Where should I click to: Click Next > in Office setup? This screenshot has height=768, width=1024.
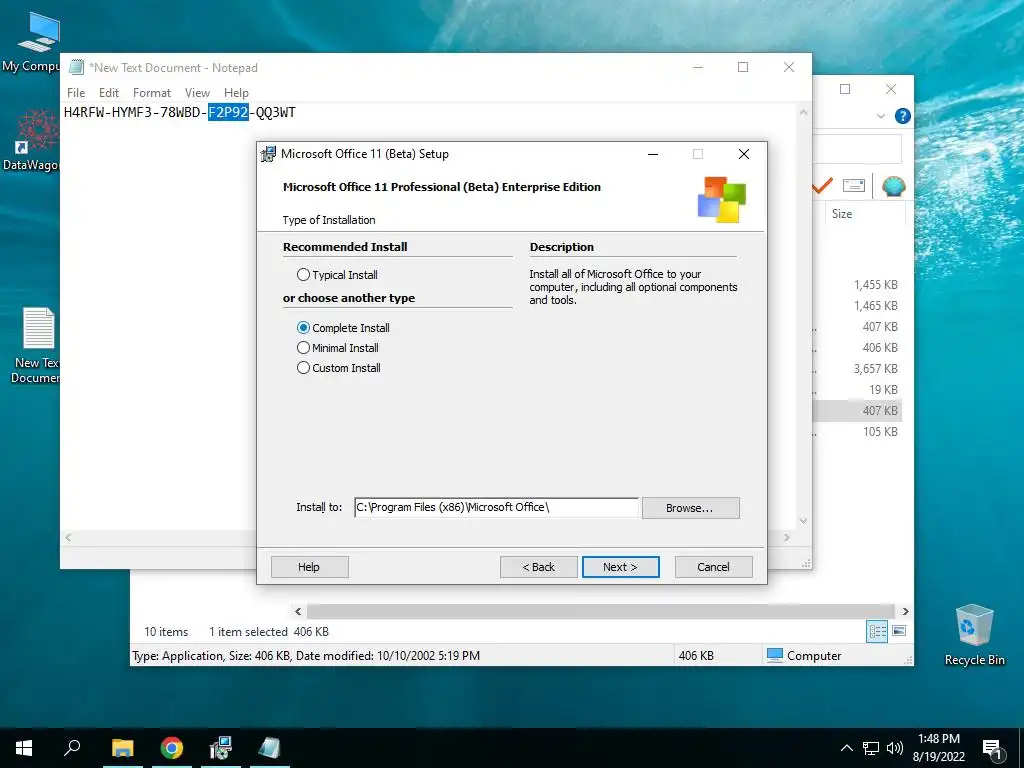pyautogui.click(x=620, y=567)
